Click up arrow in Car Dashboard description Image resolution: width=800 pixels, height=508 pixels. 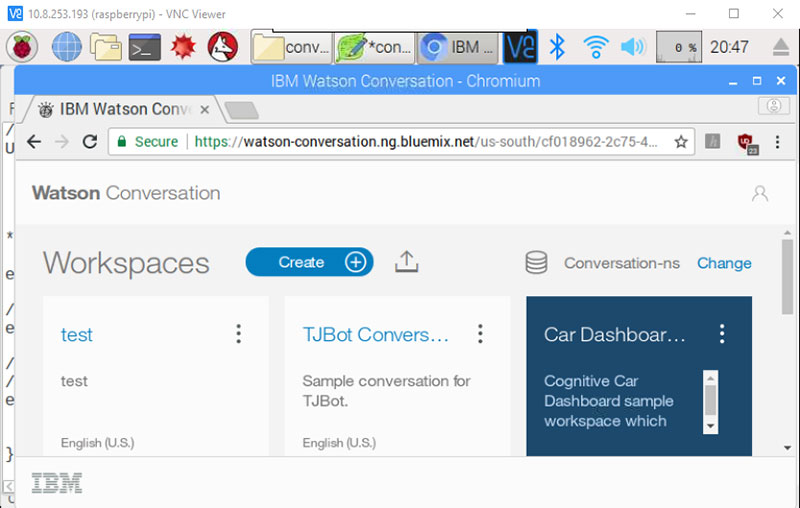click(x=710, y=378)
